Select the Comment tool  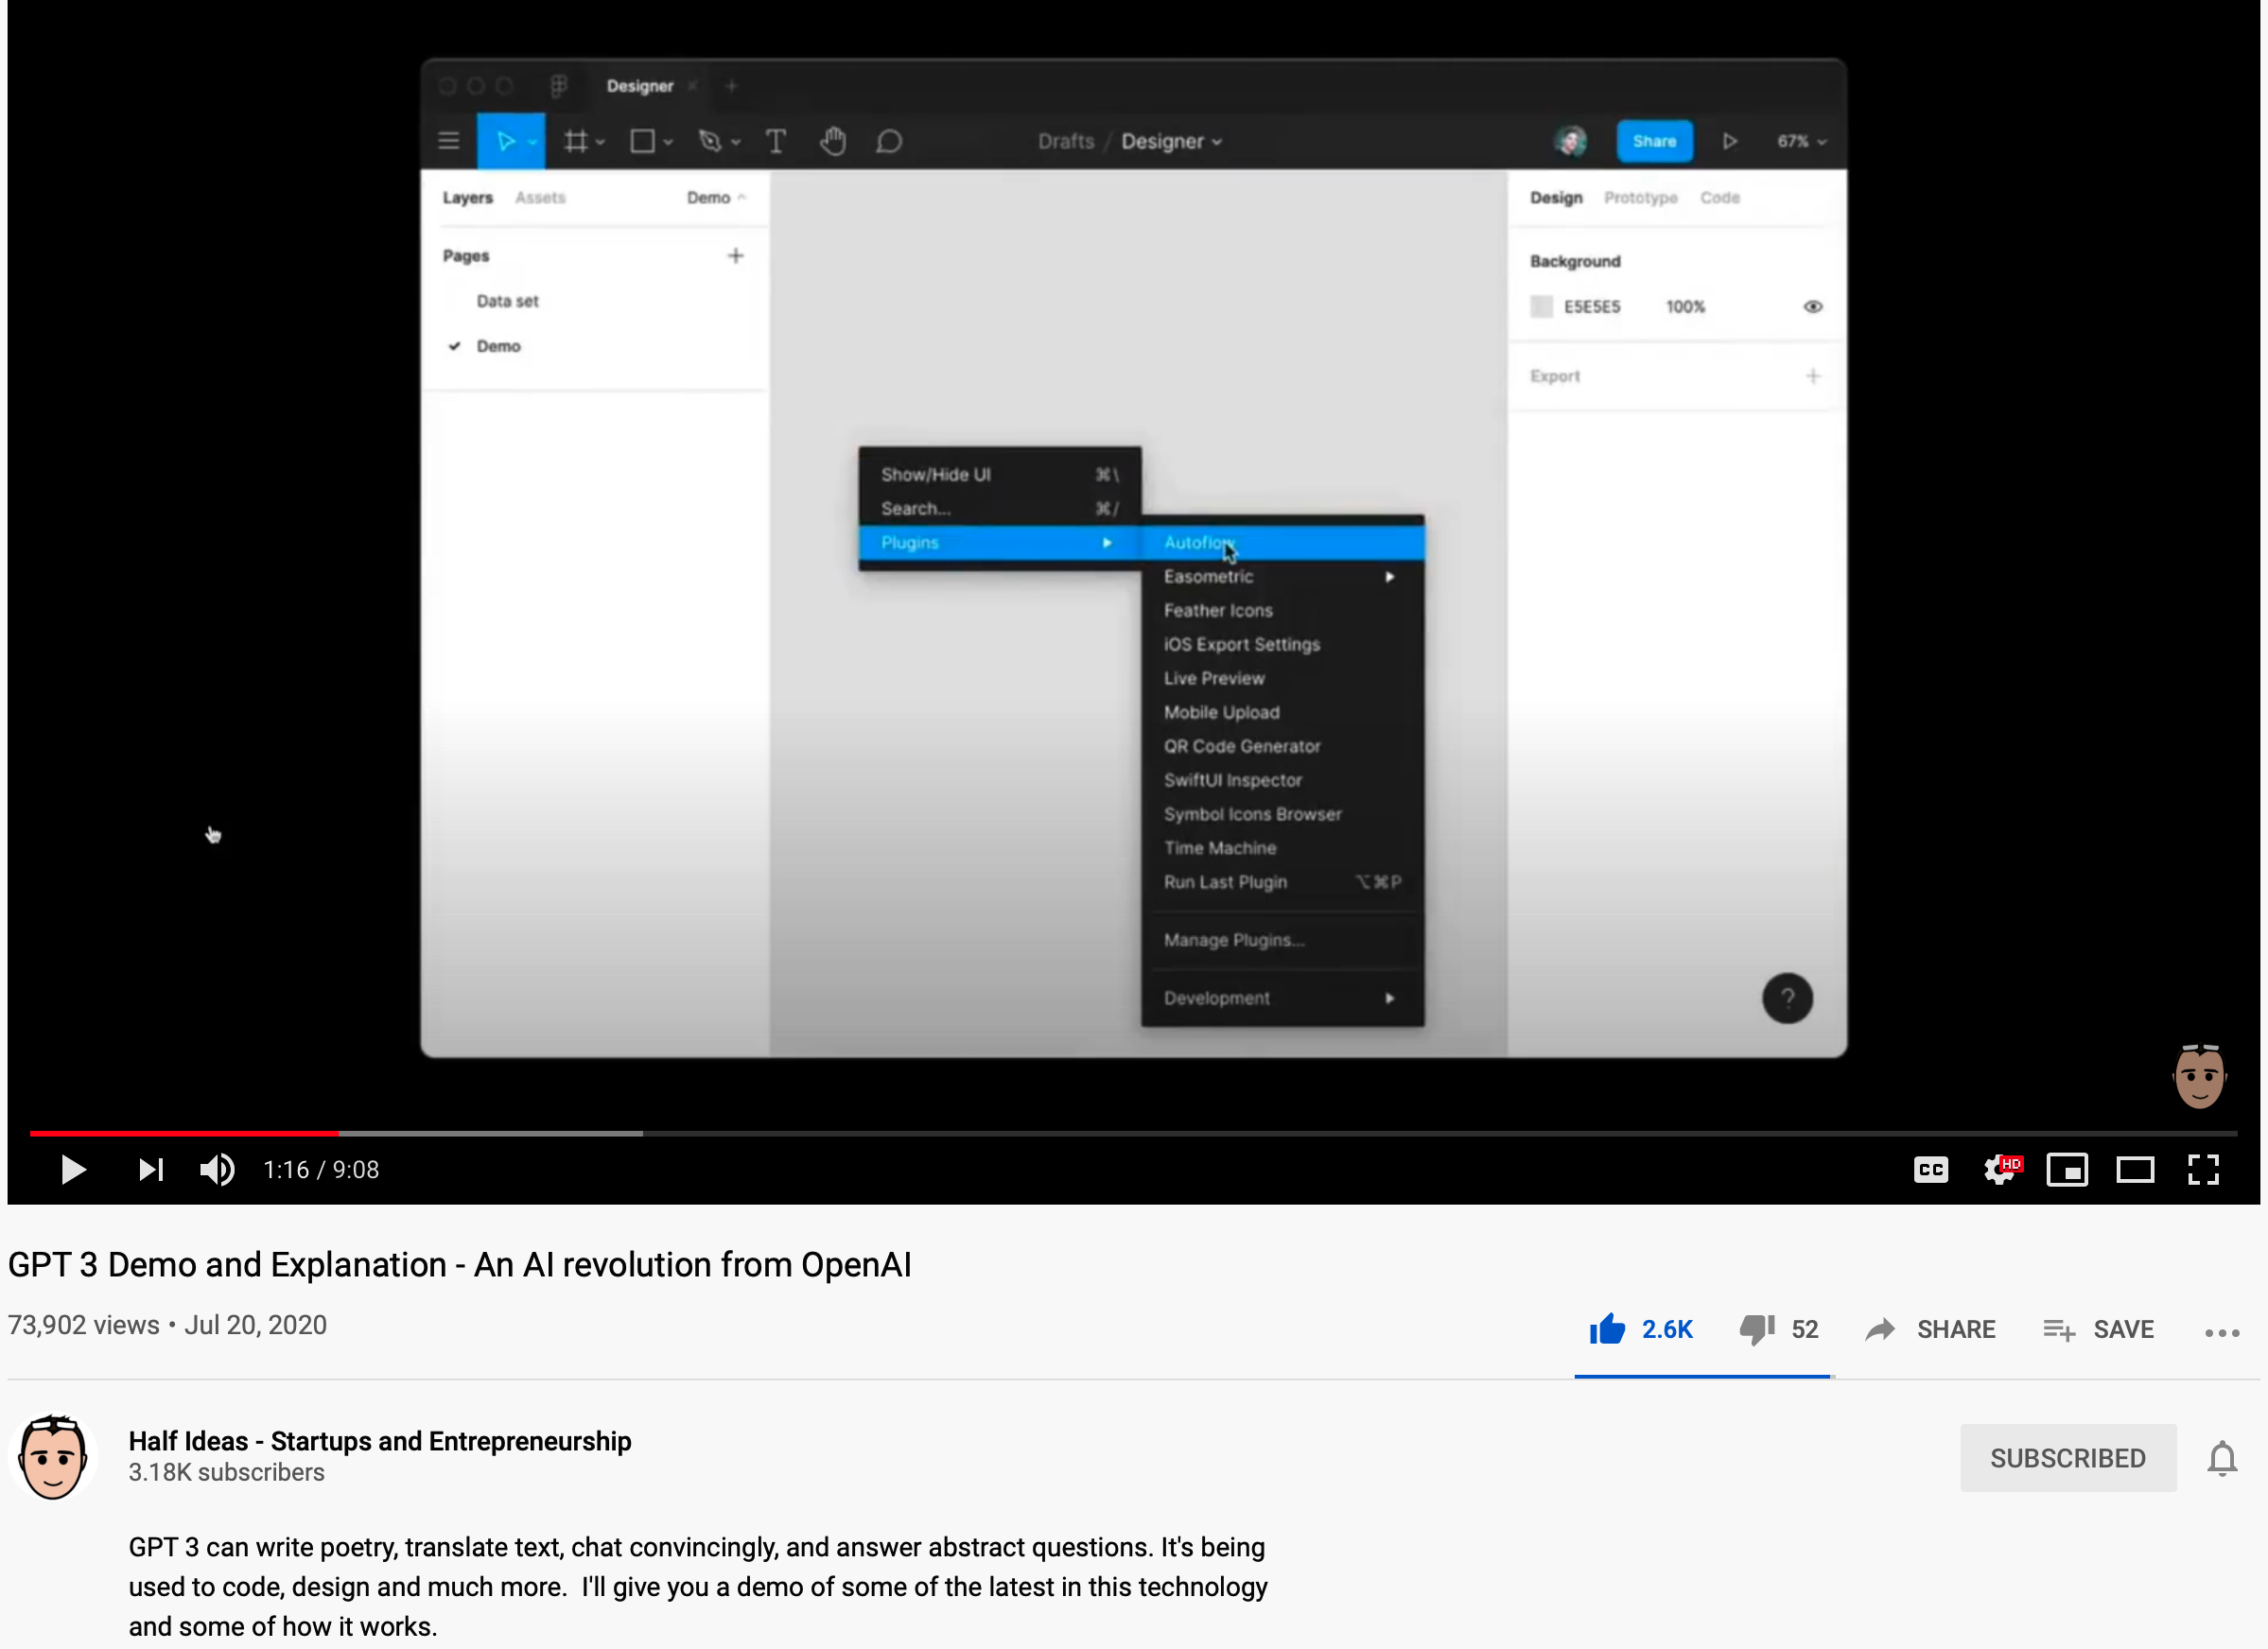click(x=889, y=141)
